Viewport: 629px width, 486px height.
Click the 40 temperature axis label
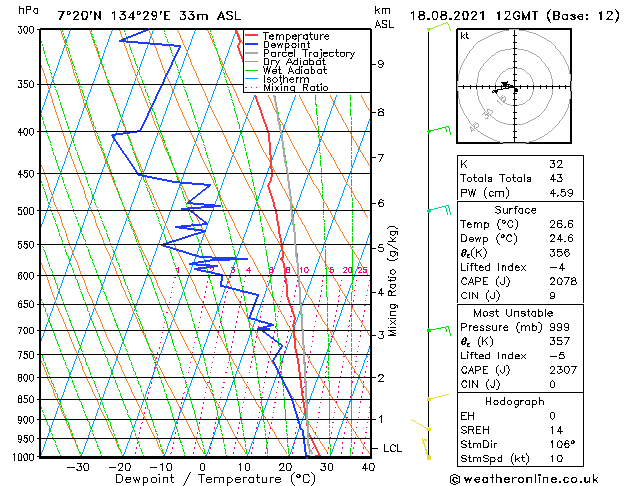[x=368, y=467]
